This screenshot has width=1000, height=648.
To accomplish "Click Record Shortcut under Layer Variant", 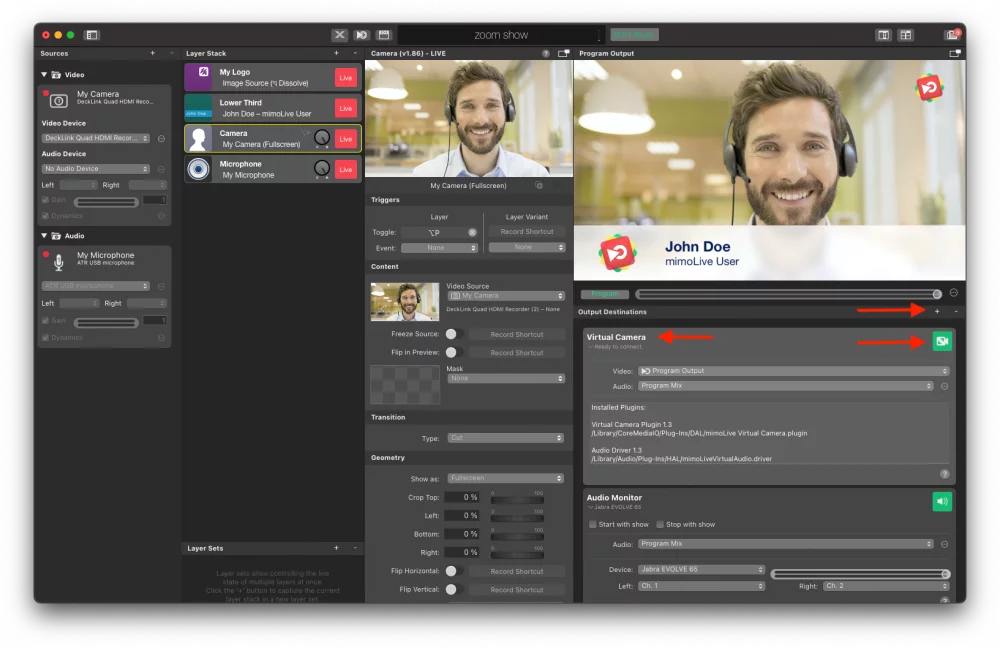I will pyautogui.click(x=527, y=232).
